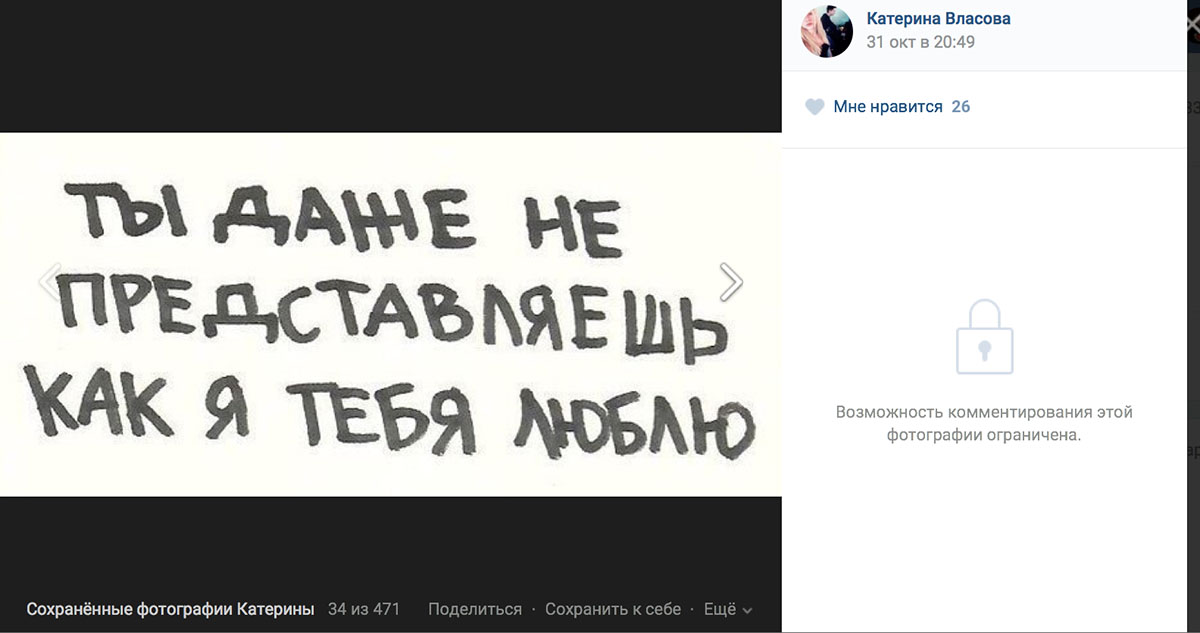Open Катерина Власова's avatar picture
The height and width of the screenshot is (633, 1200).
pos(827,30)
